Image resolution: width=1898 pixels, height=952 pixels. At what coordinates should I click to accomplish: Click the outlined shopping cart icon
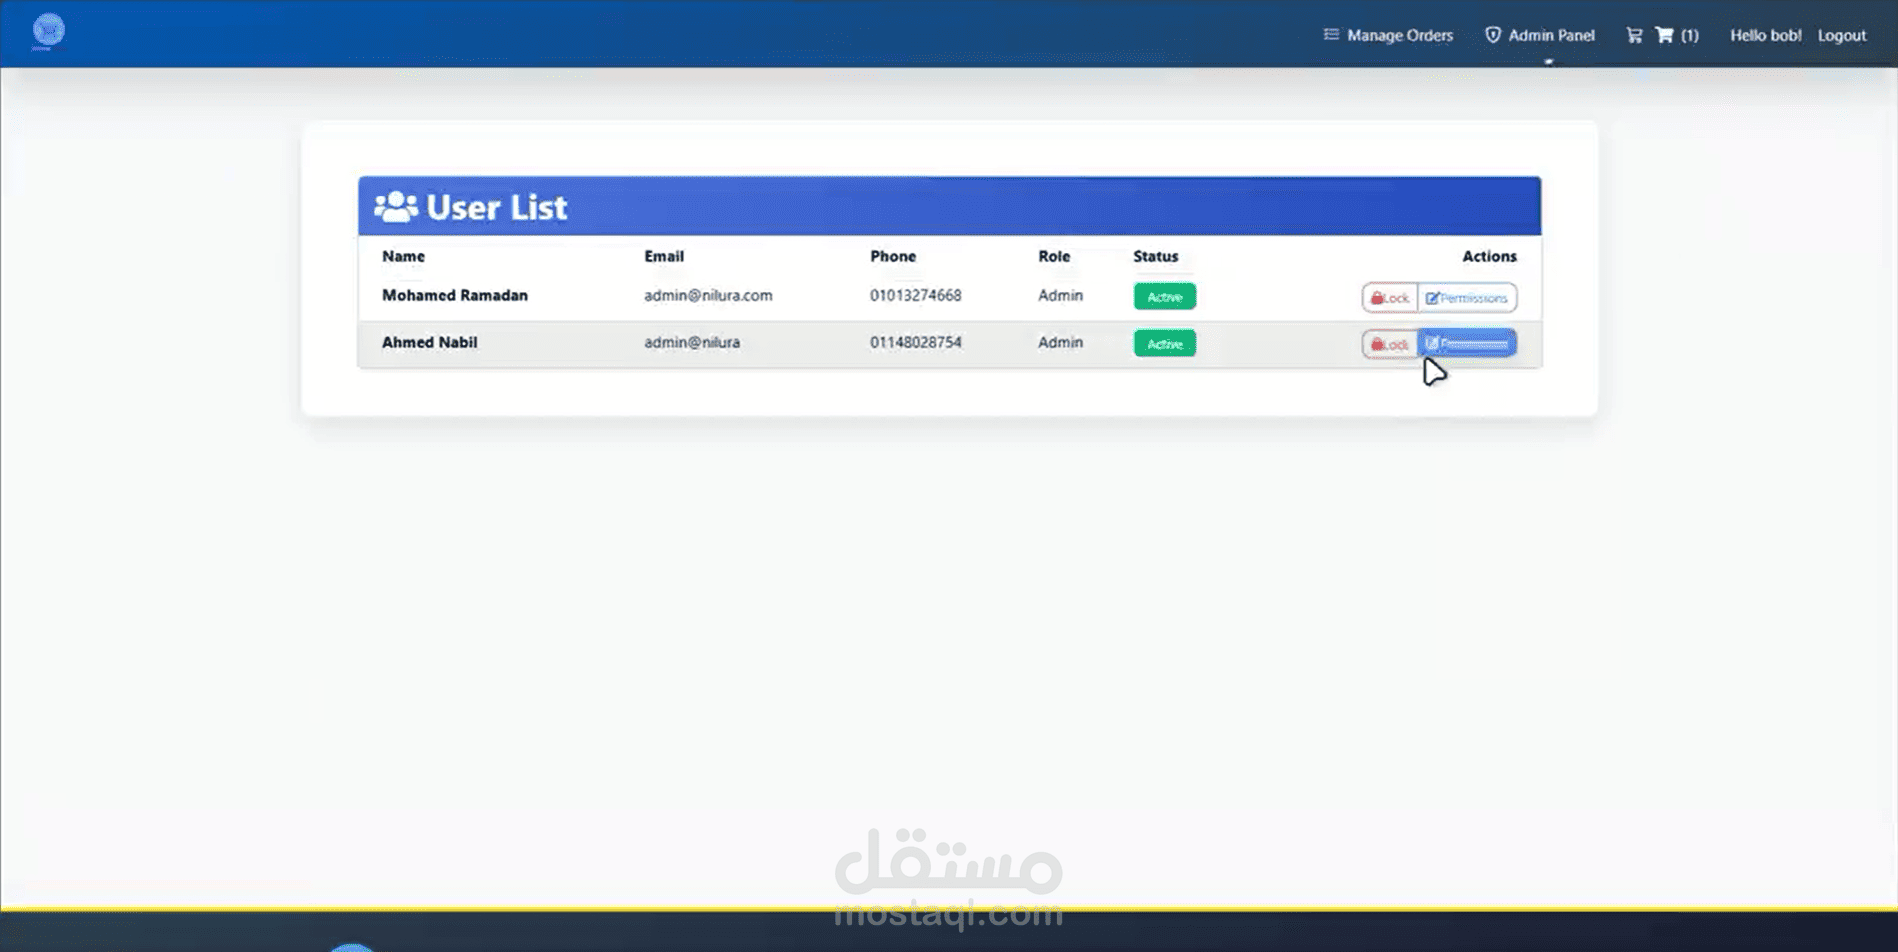coord(1634,35)
